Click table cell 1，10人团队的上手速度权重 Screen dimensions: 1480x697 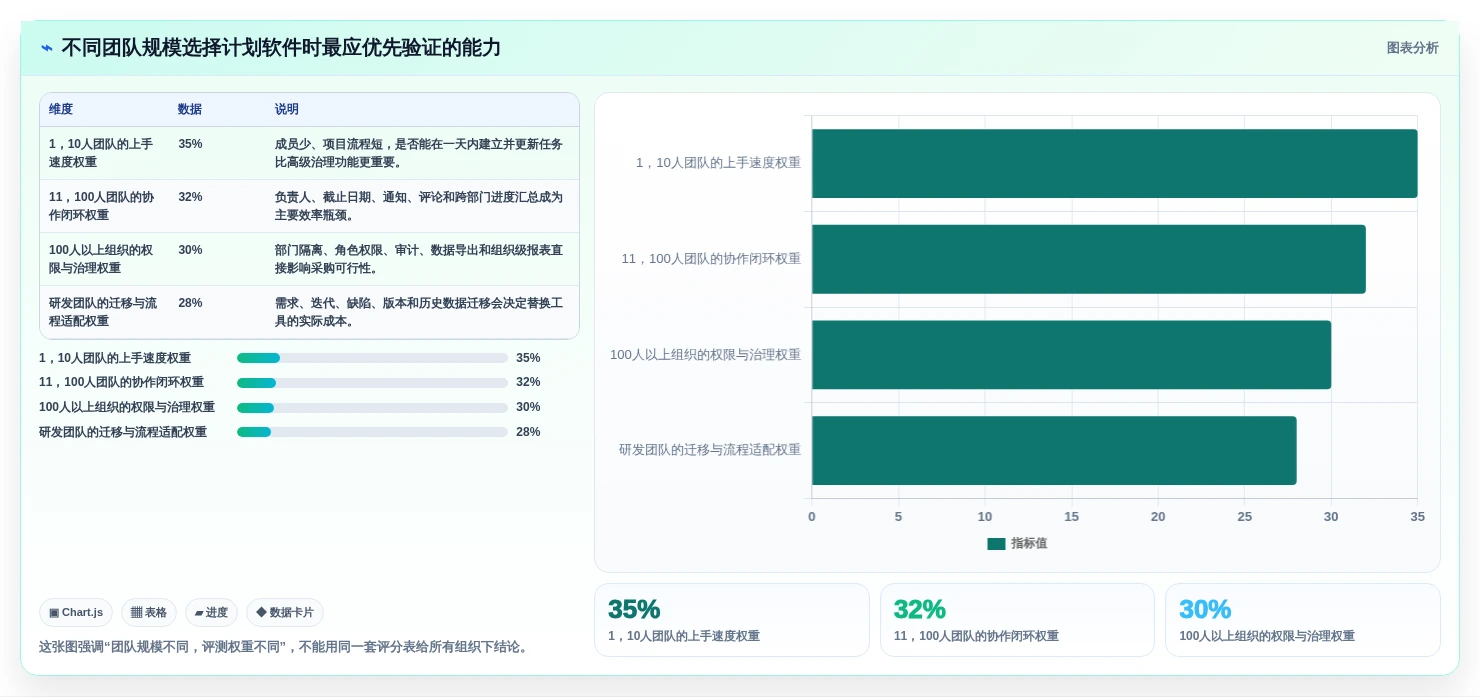(x=103, y=153)
